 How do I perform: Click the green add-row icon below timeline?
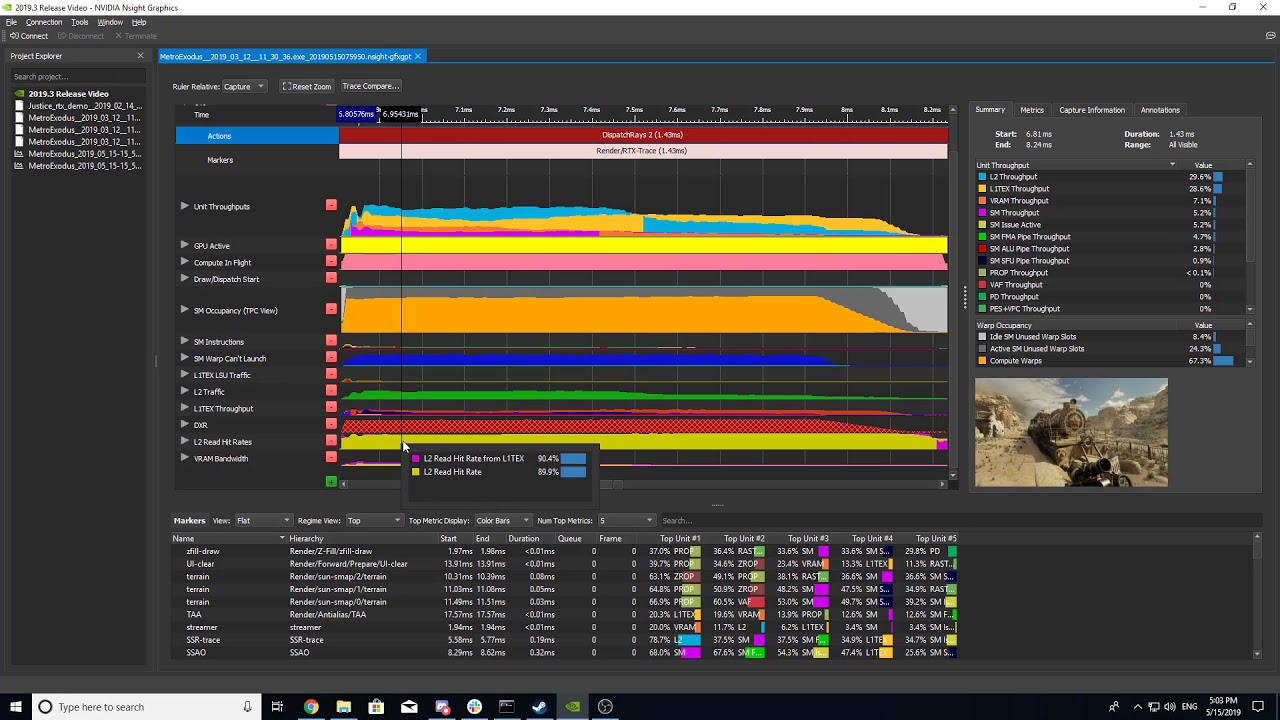click(x=331, y=482)
